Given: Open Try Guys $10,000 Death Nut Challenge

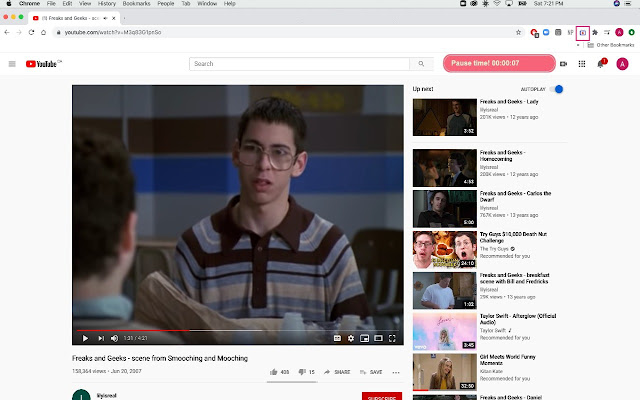Looking at the screenshot, I should pyautogui.click(x=513, y=237).
